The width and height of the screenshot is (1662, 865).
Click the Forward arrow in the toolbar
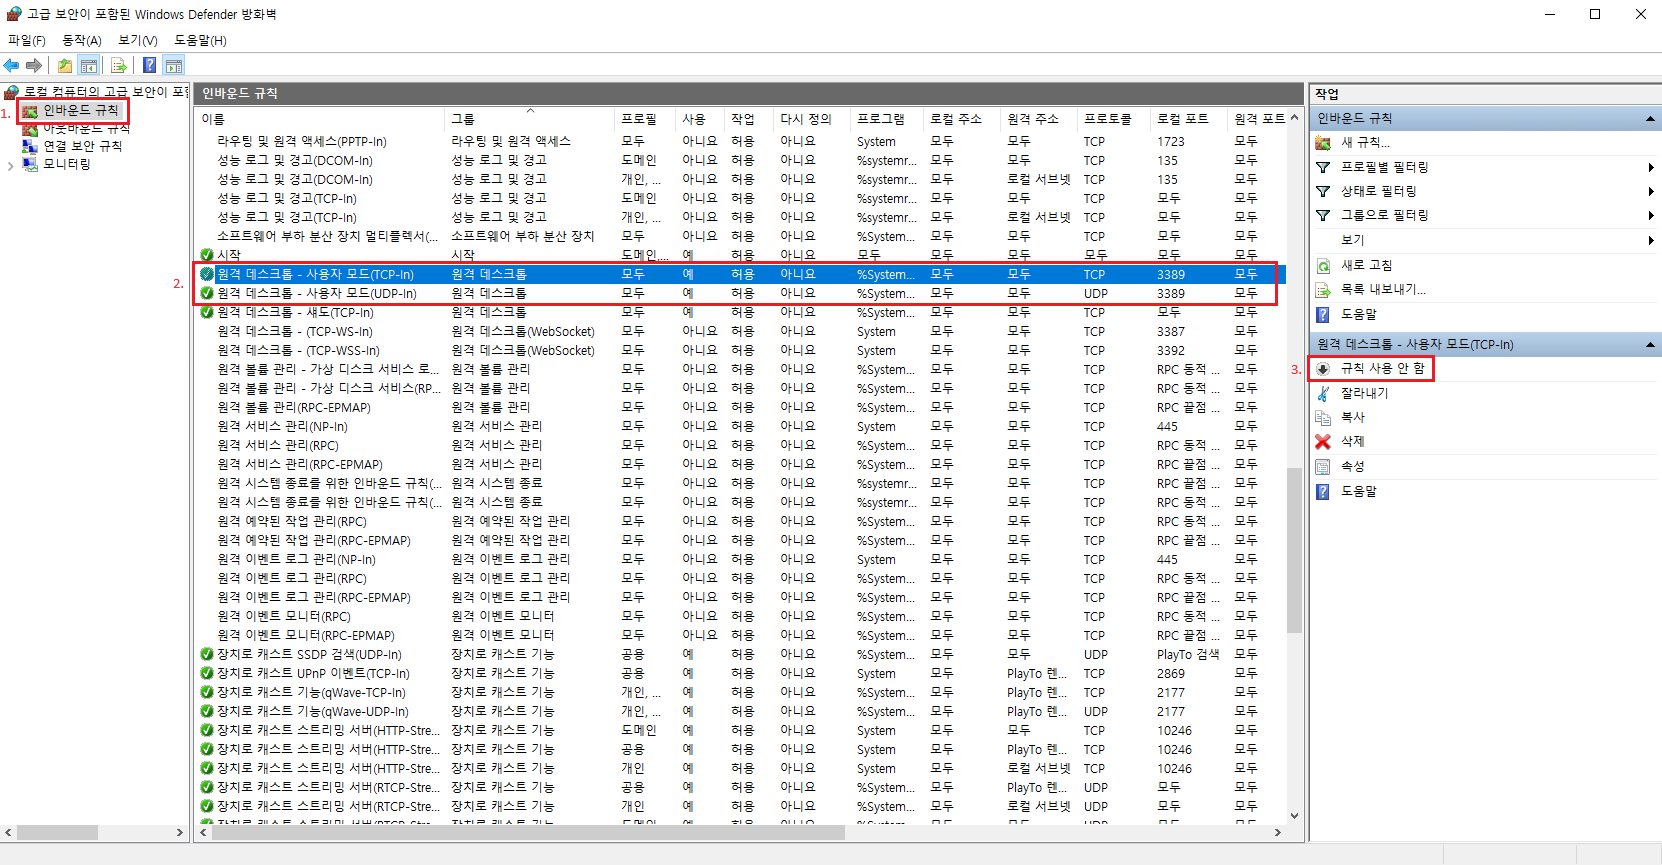click(x=34, y=66)
